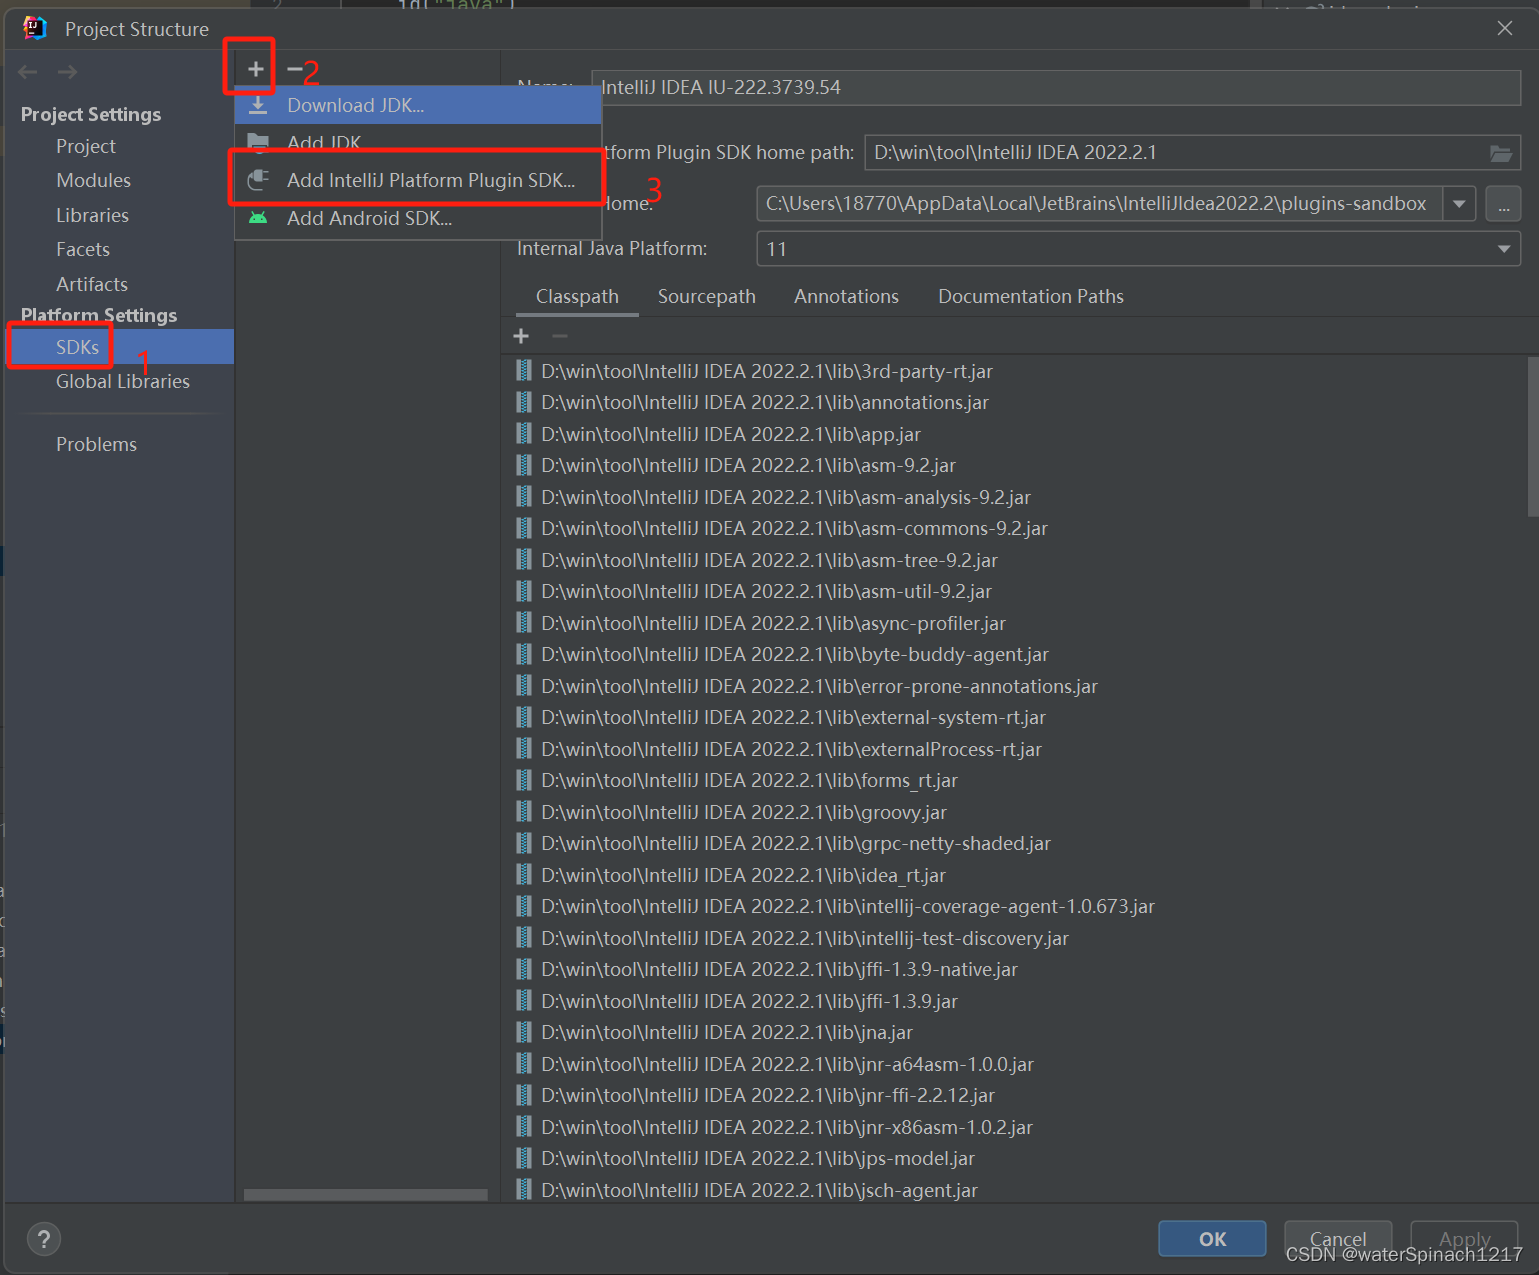
Task: Click the Apply button
Action: (1464, 1239)
